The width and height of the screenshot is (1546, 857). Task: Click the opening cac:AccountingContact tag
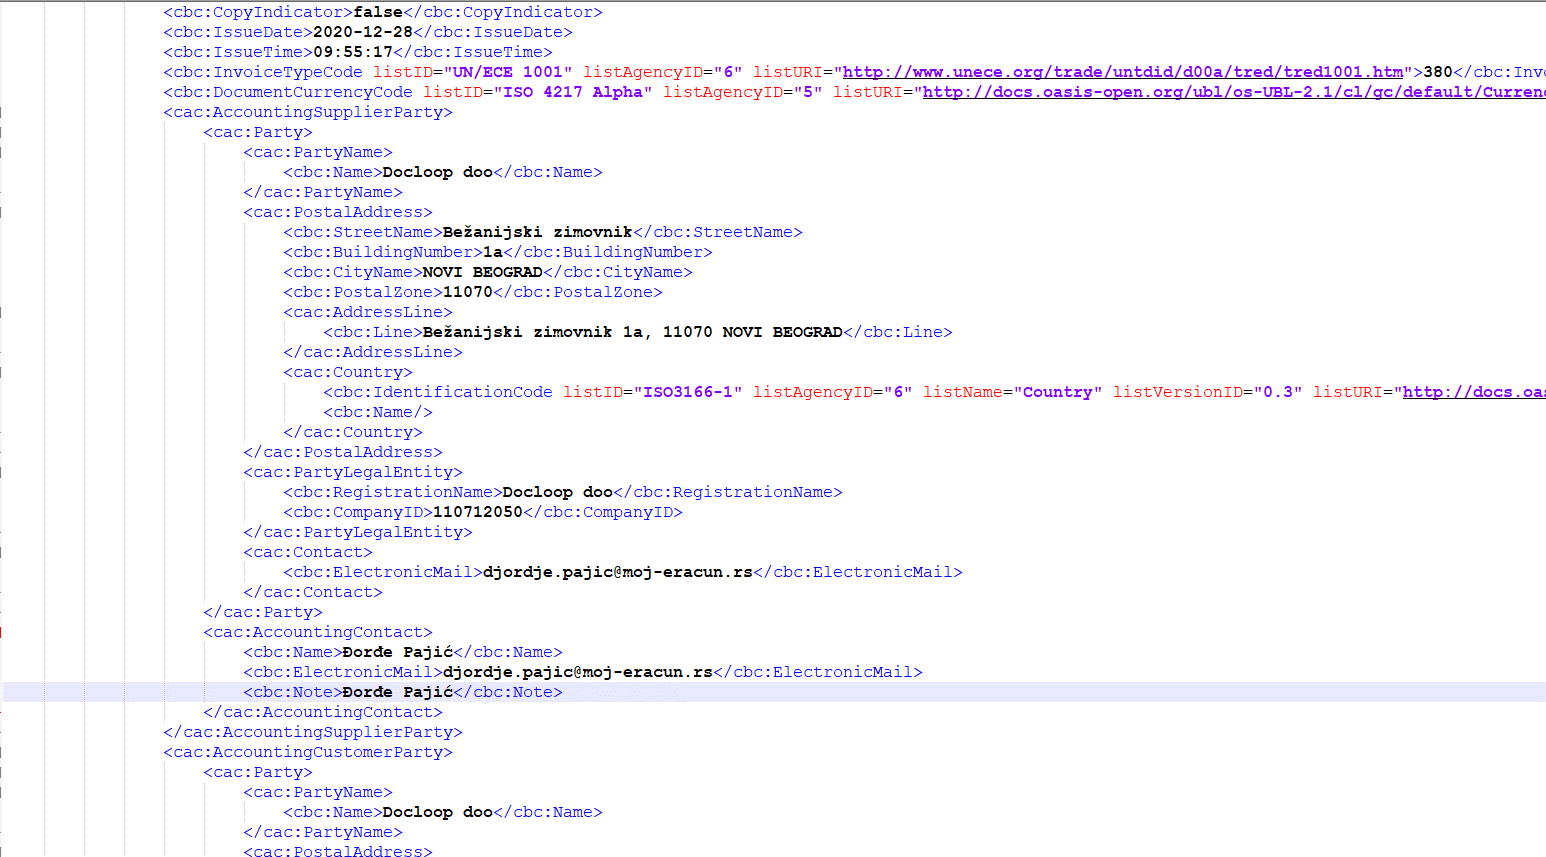[x=318, y=632]
